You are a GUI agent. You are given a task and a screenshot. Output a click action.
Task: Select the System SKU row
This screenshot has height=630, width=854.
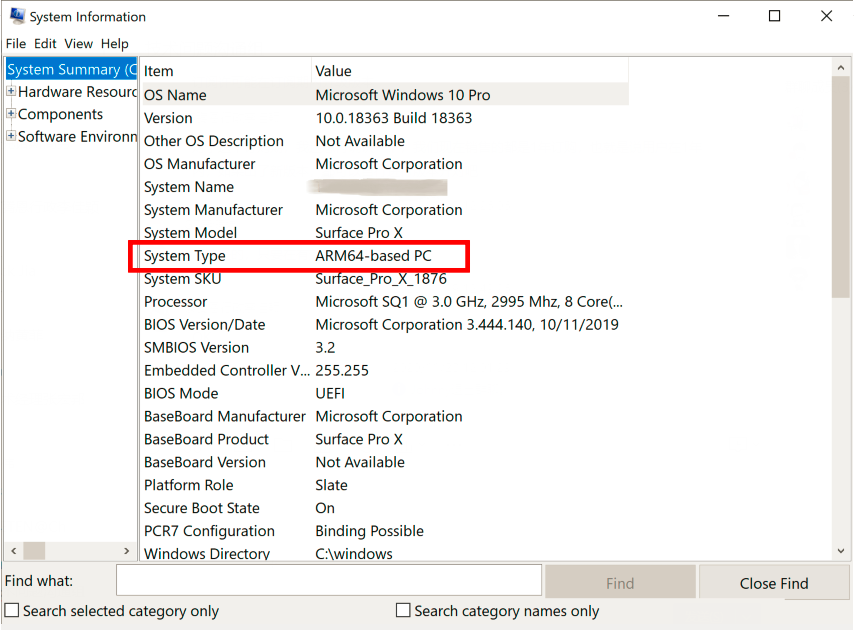tap(385, 279)
